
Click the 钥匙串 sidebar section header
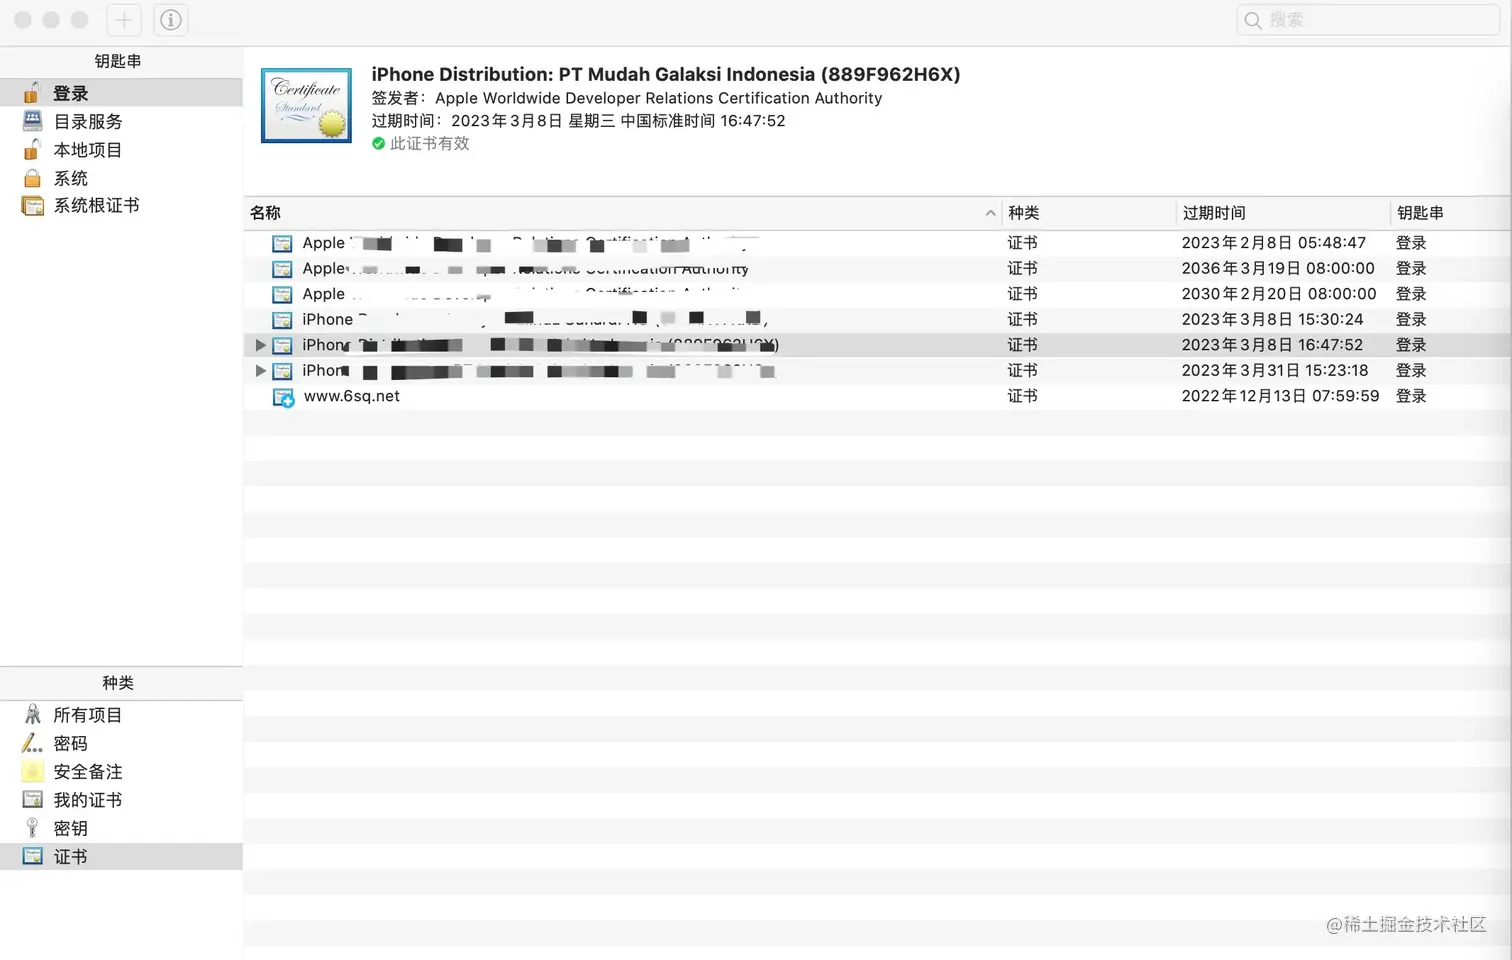point(118,61)
